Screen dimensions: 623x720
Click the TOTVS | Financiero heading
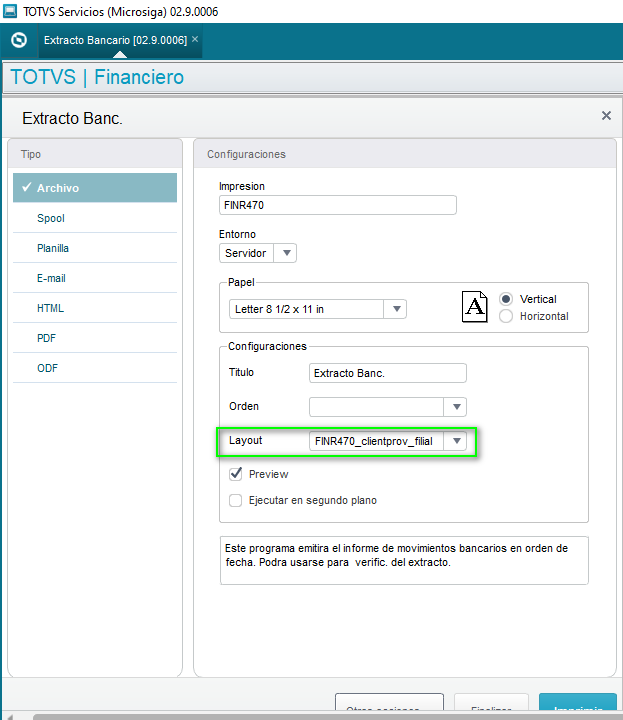click(x=97, y=77)
